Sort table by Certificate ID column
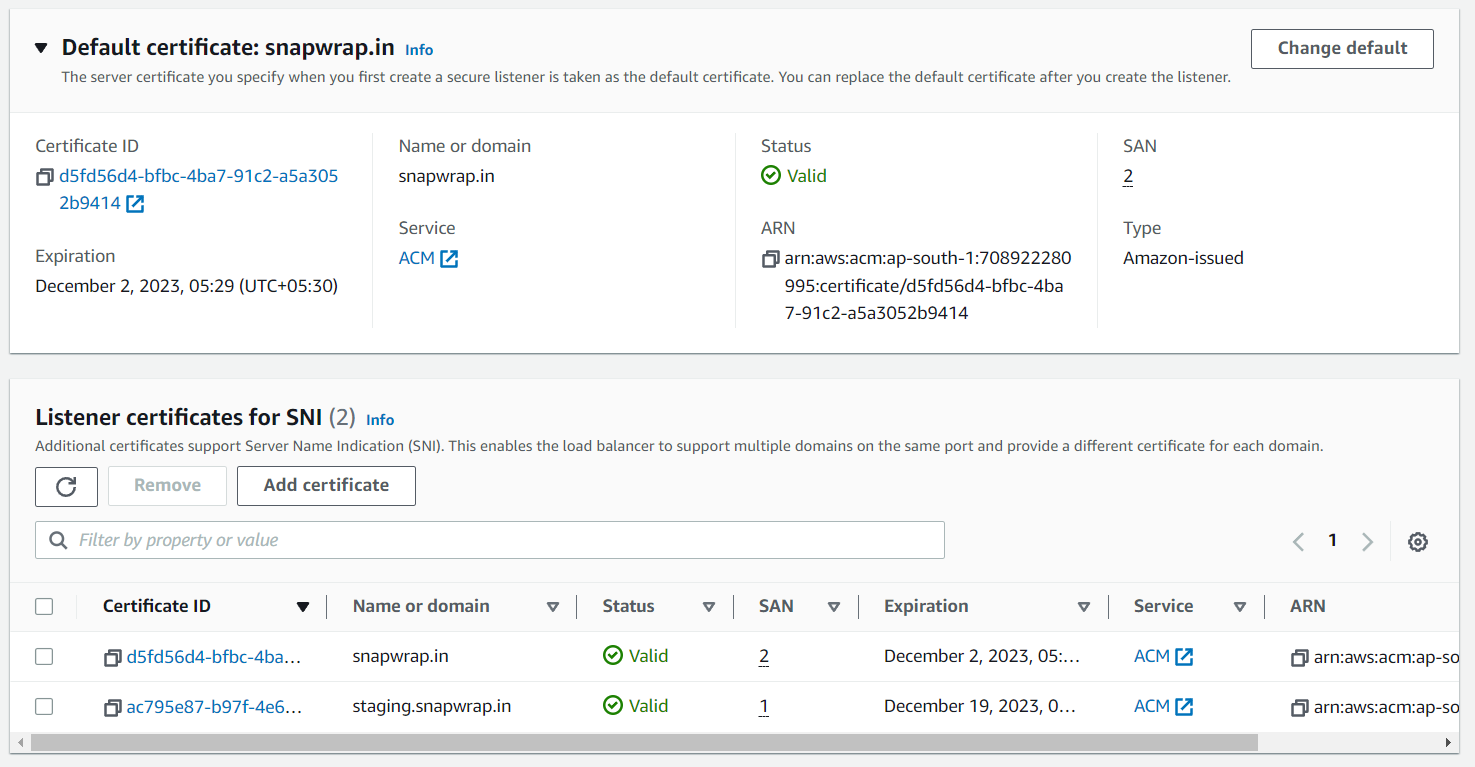Image resolution: width=1475 pixels, height=767 pixels. click(303, 607)
